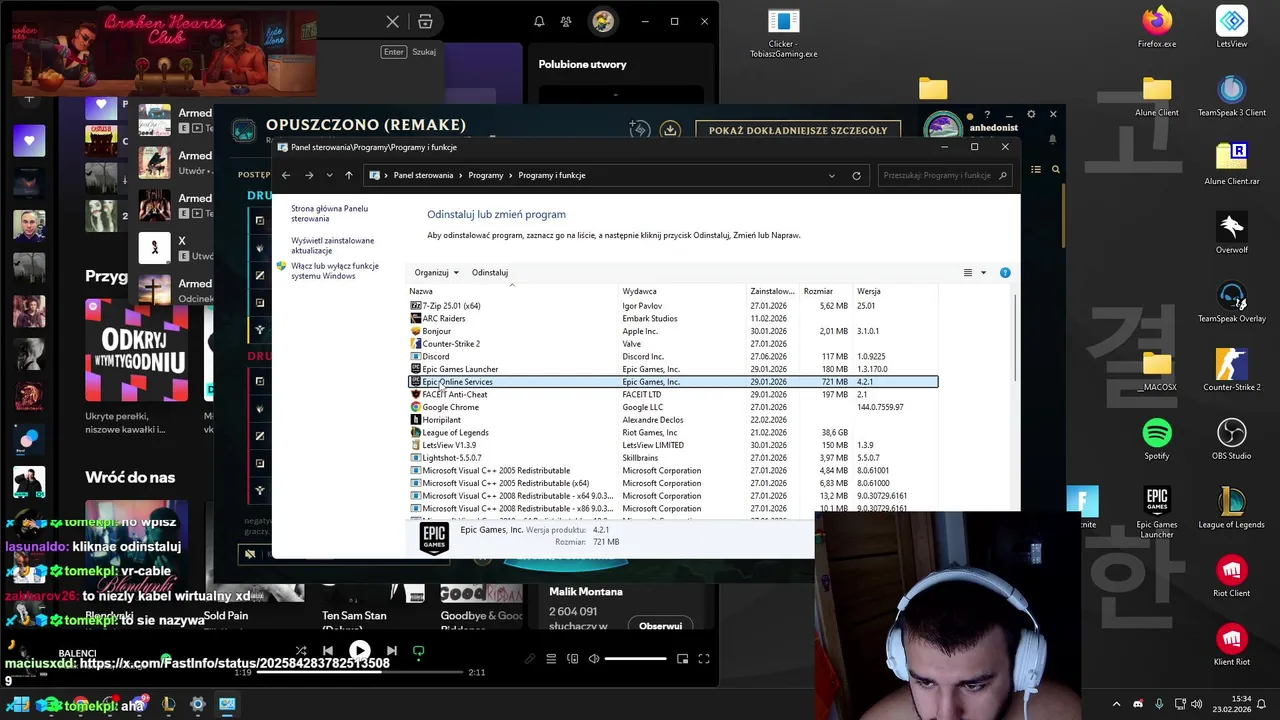Skip to next track in Spotify
Viewport: 1280px width, 720px height.
pyautogui.click(x=391, y=651)
